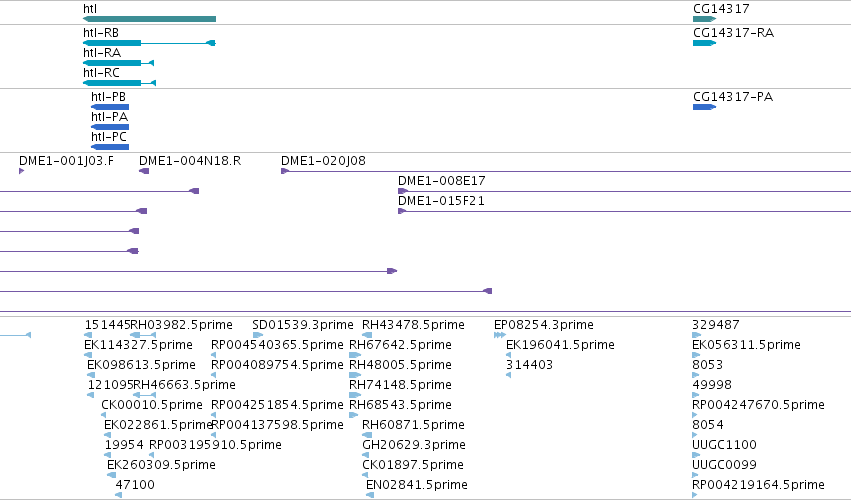Click the htl-RB transcript feature
Image resolution: width=851 pixels, height=500 pixels.
[x=149, y=43]
